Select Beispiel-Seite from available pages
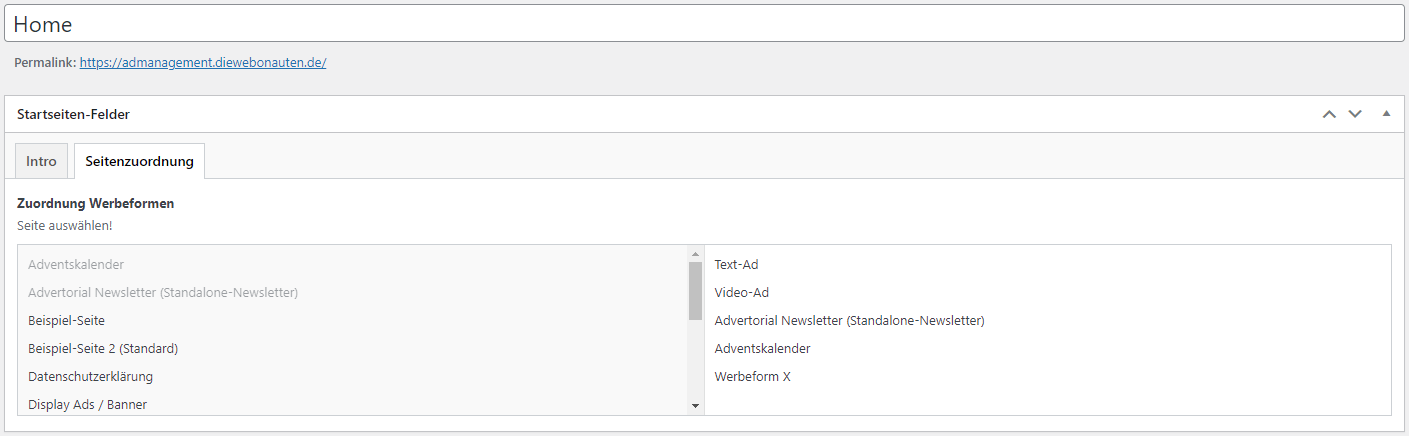 click(x=67, y=321)
